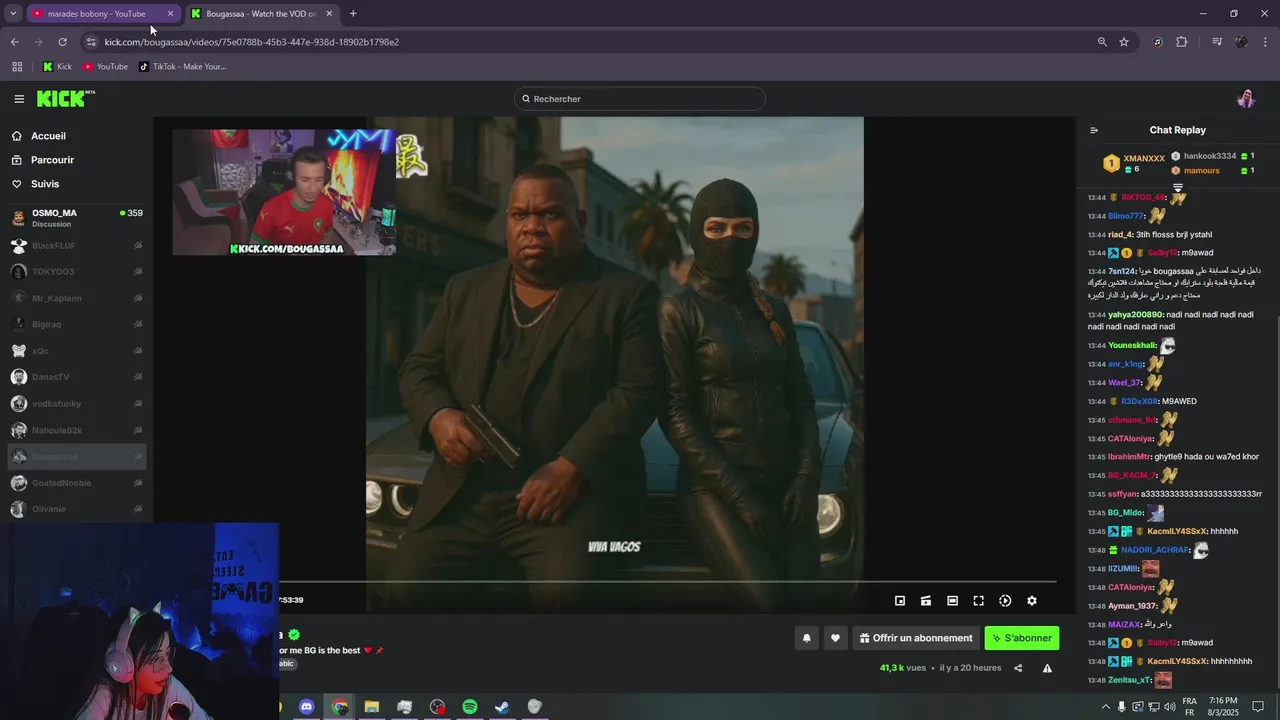
Task: Open playback speed control in player
Action: 1005,601
